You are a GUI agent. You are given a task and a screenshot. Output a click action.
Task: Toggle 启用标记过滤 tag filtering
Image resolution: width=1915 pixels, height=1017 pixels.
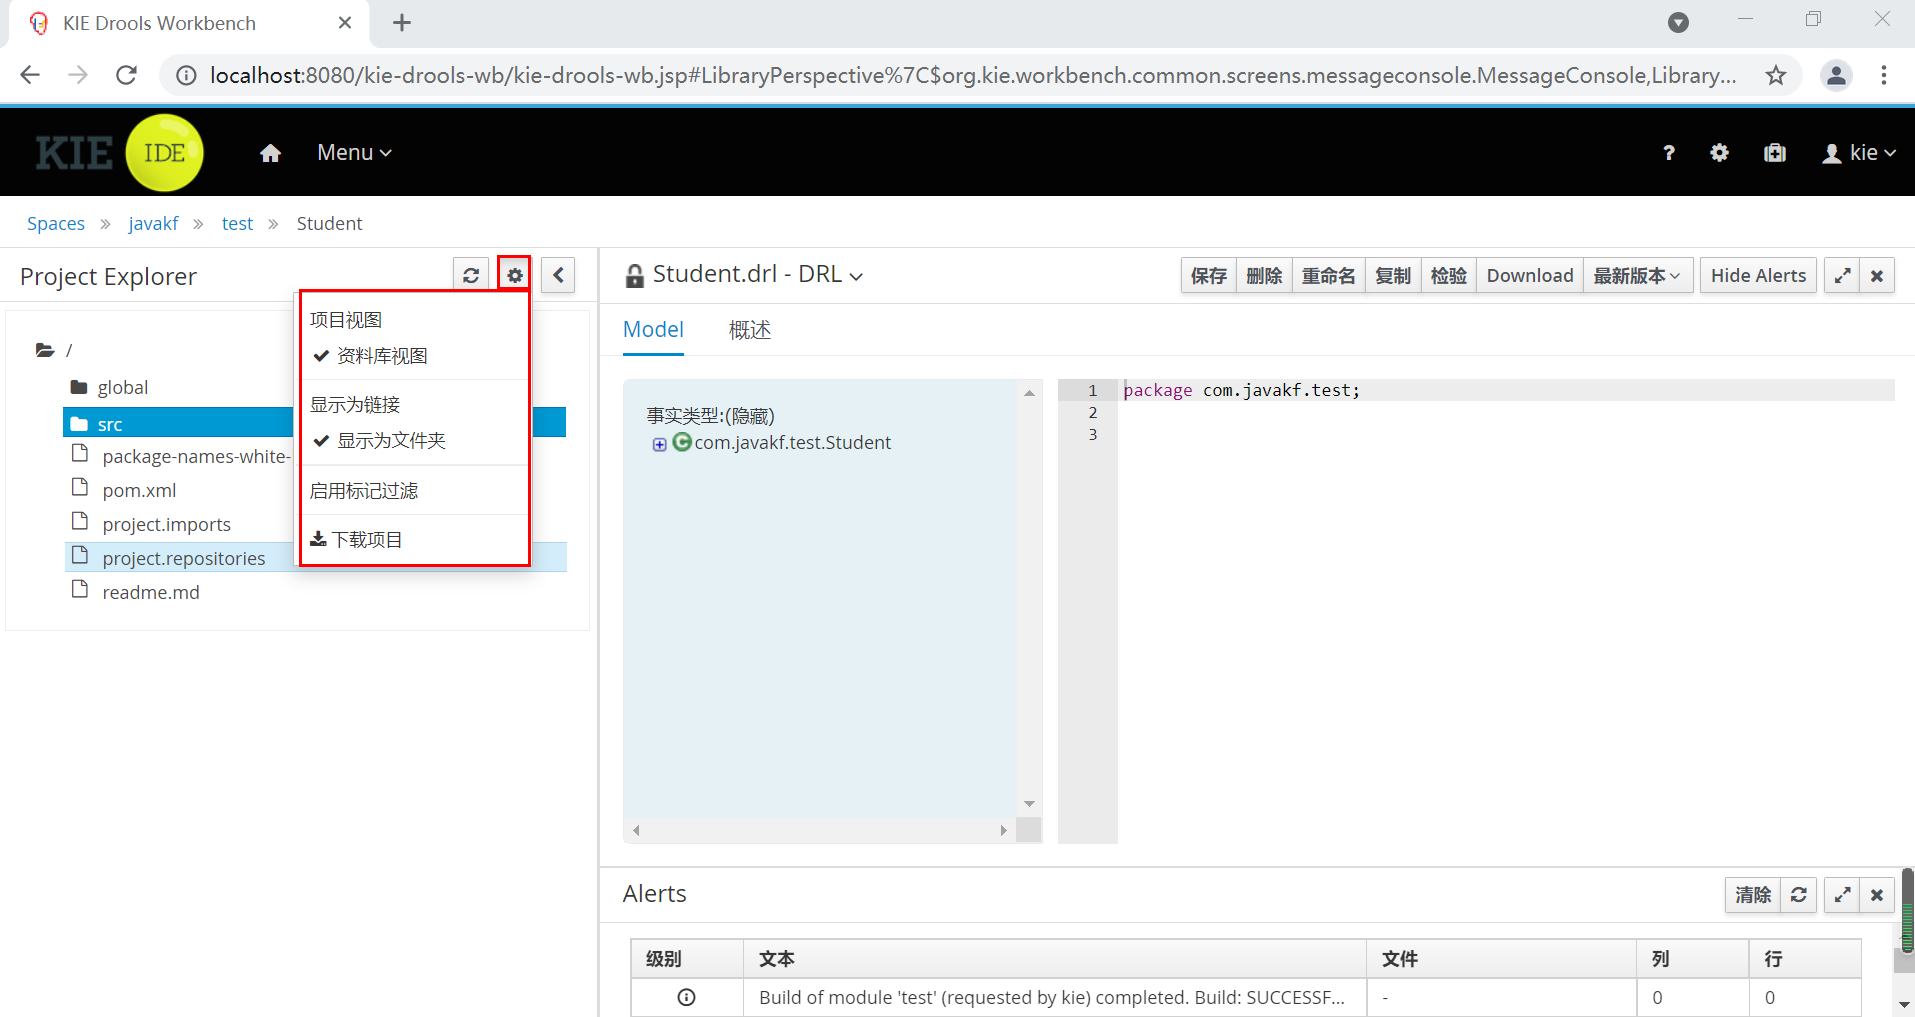364,491
